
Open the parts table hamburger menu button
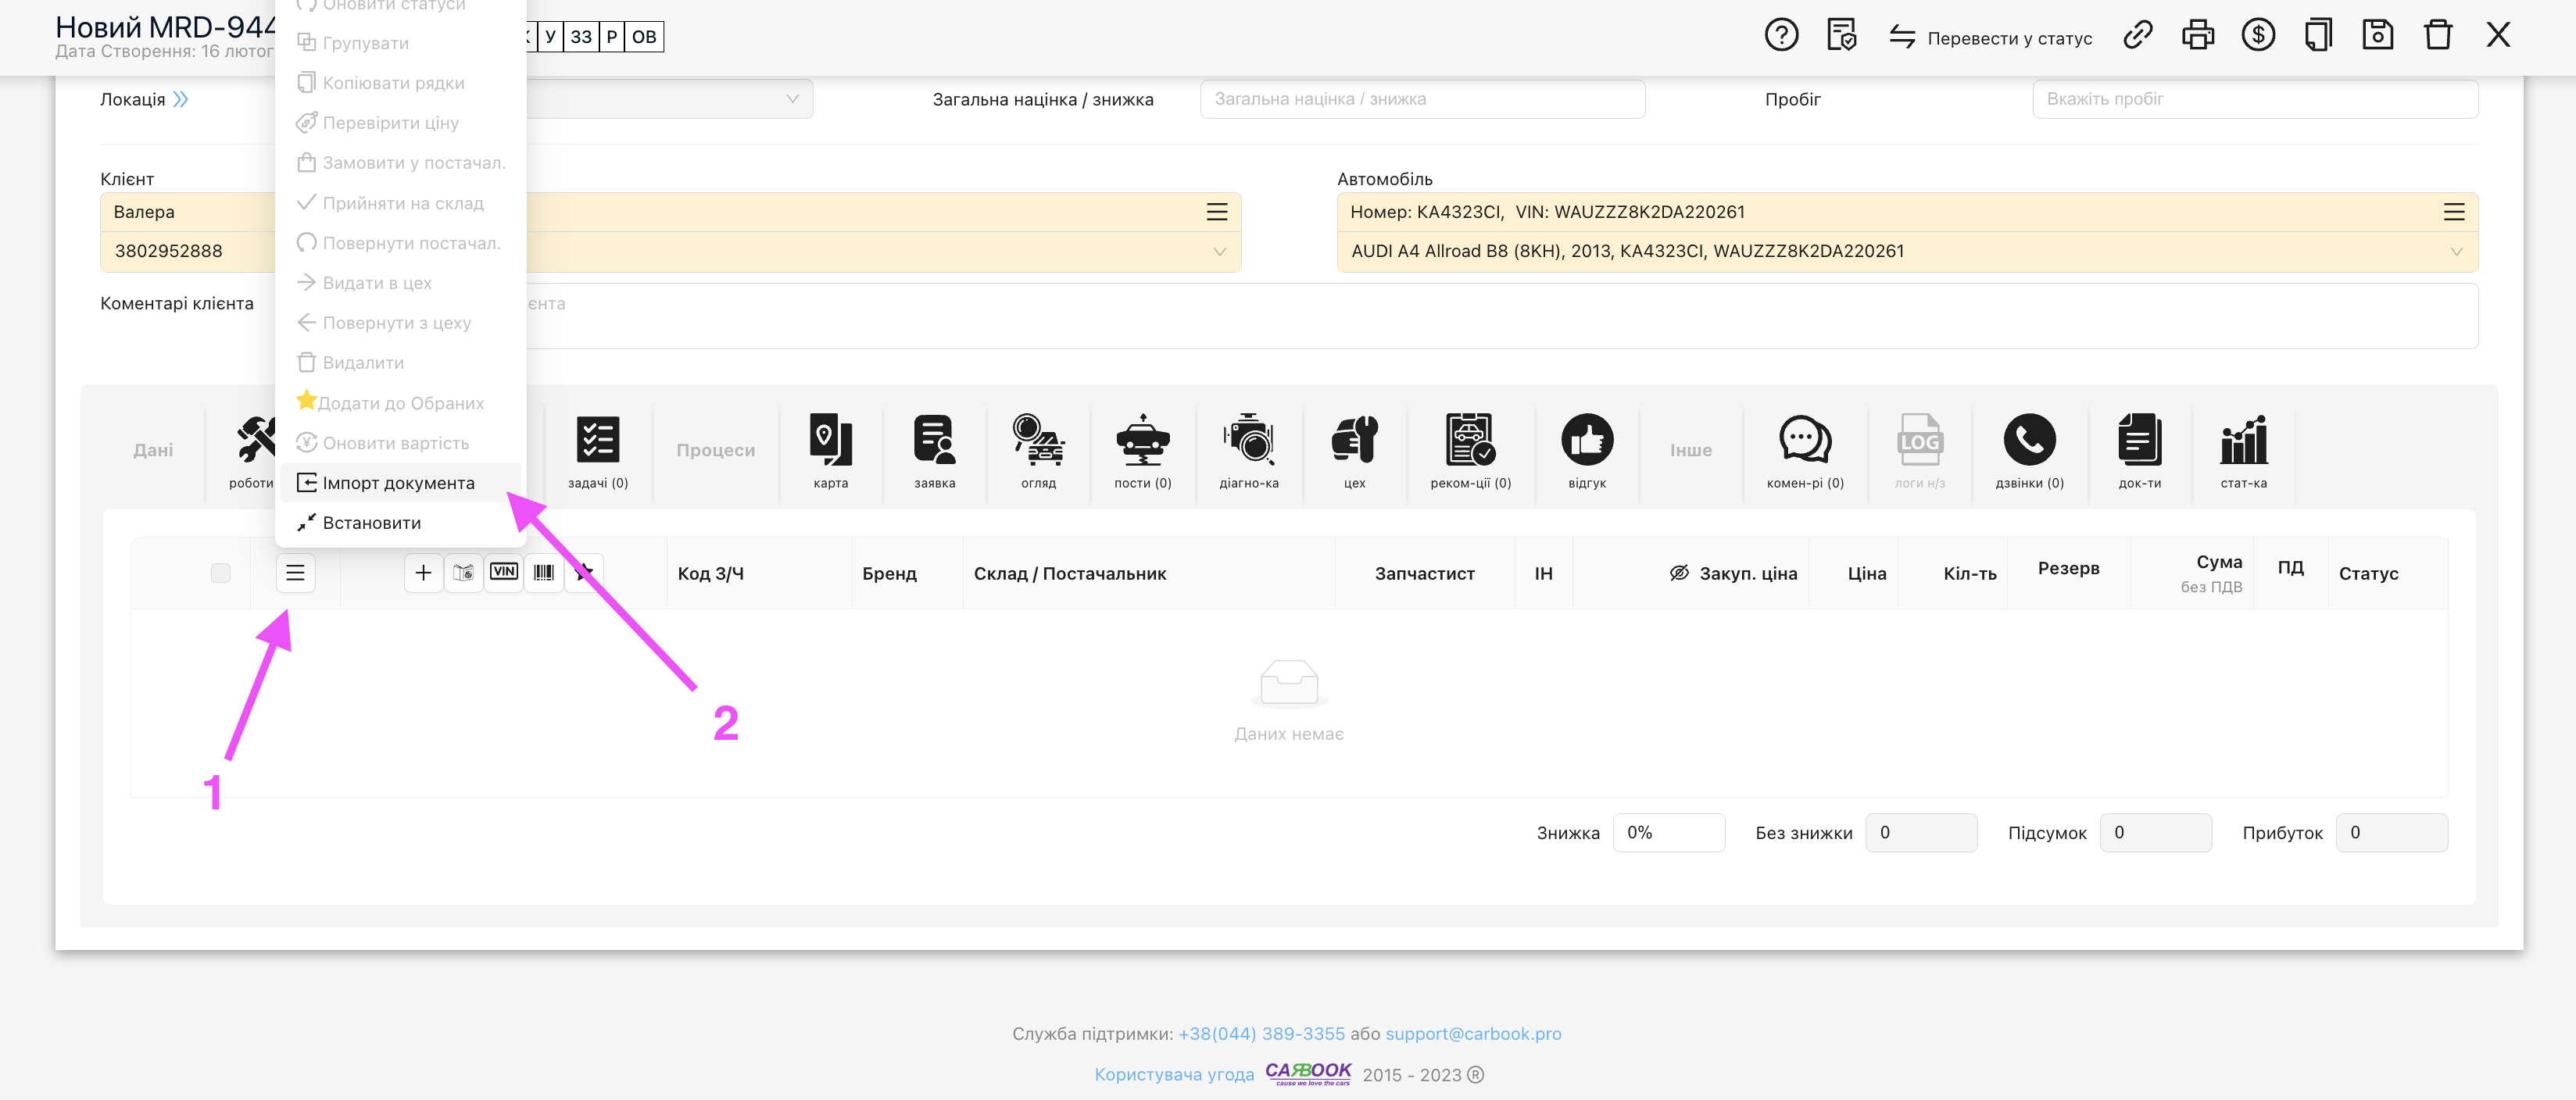[x=295, y=573]
